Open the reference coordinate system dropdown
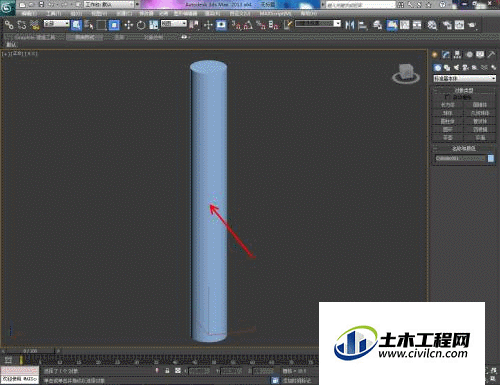The height and width of the screenshot is (385, 500). click(174, 24)
